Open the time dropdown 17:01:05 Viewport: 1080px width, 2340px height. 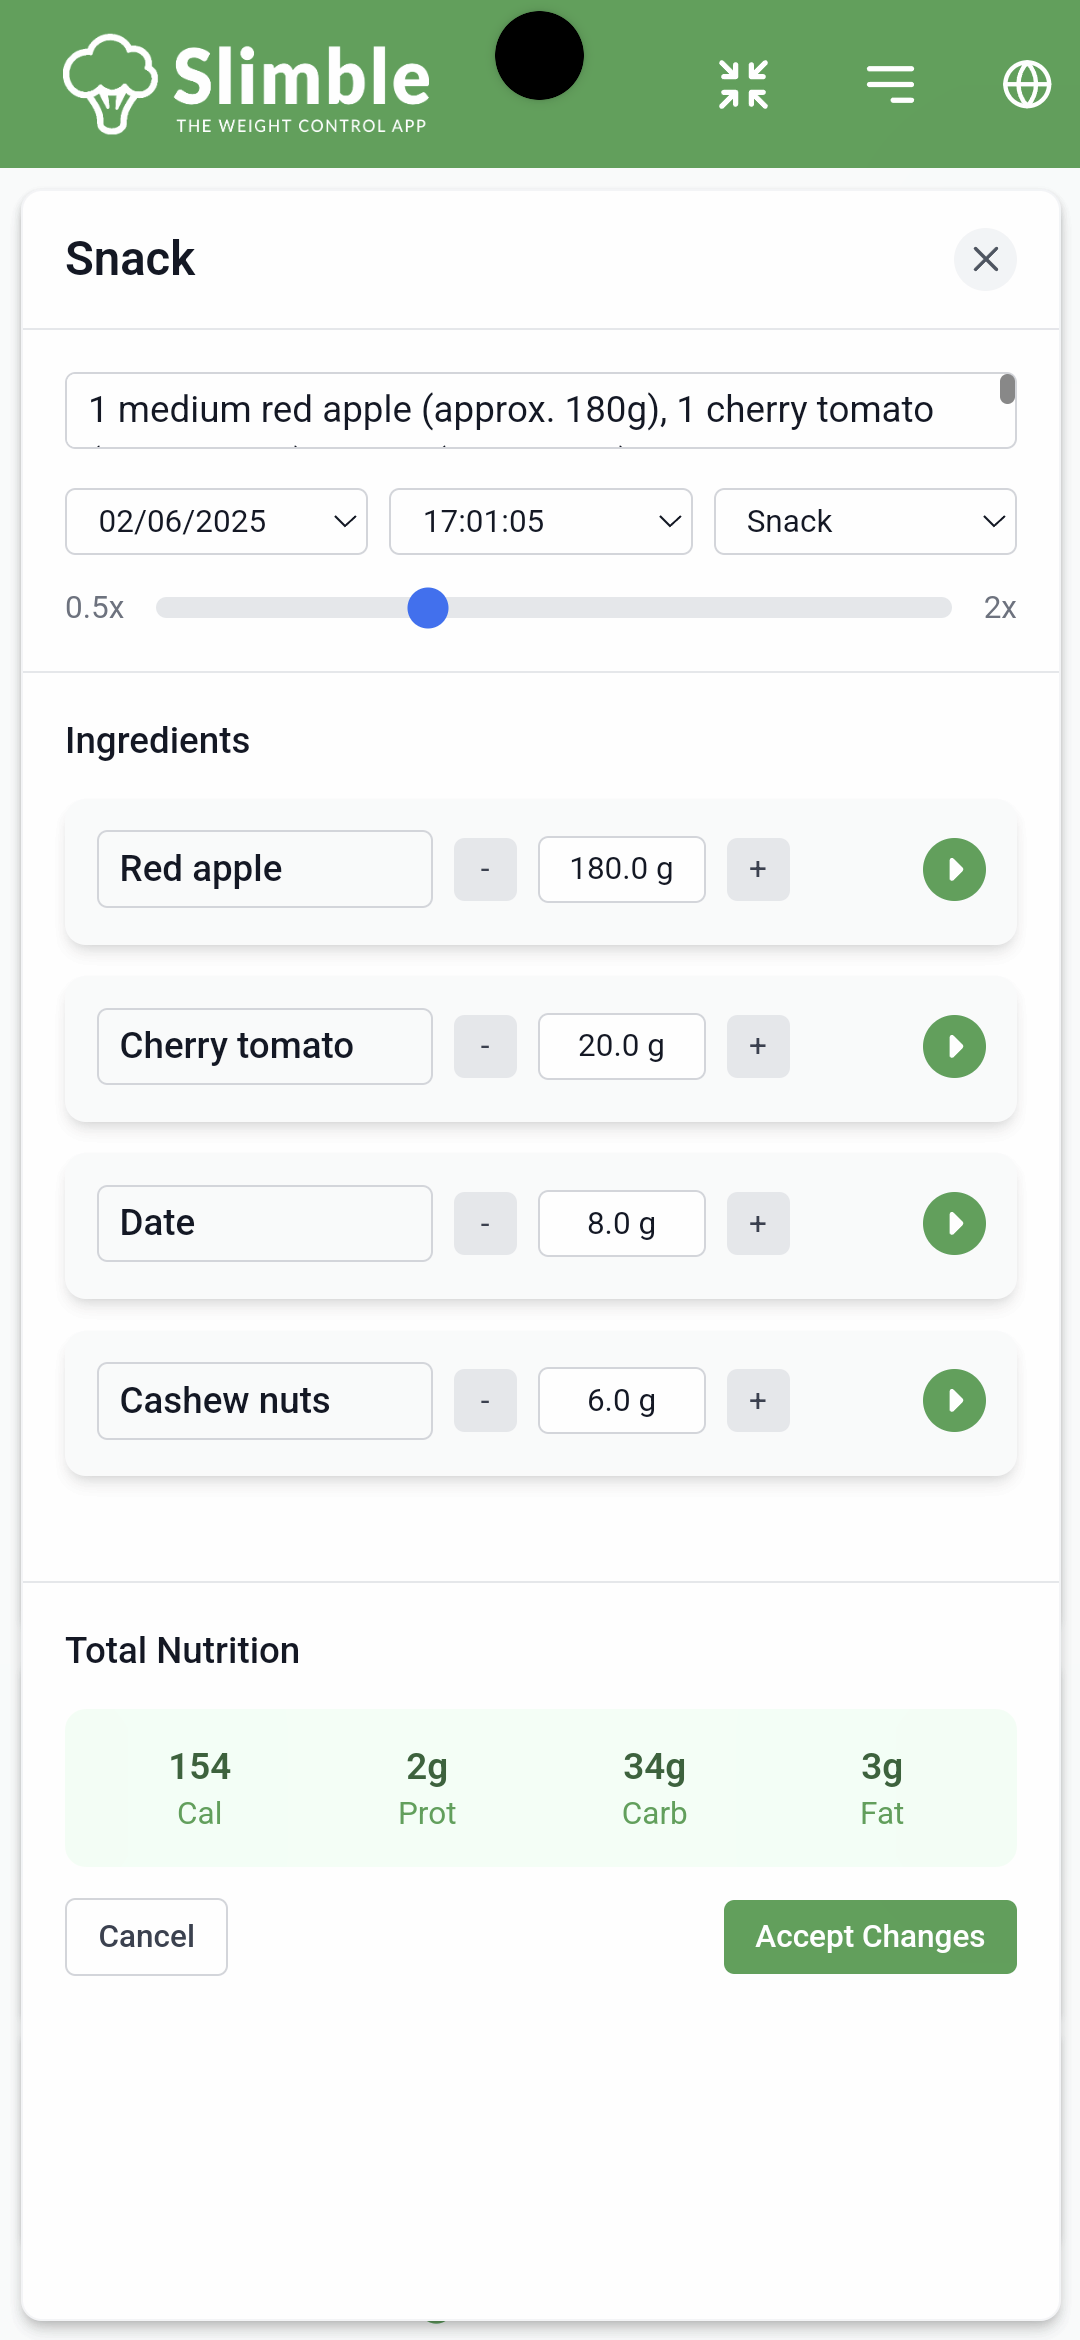click(540, 521)
